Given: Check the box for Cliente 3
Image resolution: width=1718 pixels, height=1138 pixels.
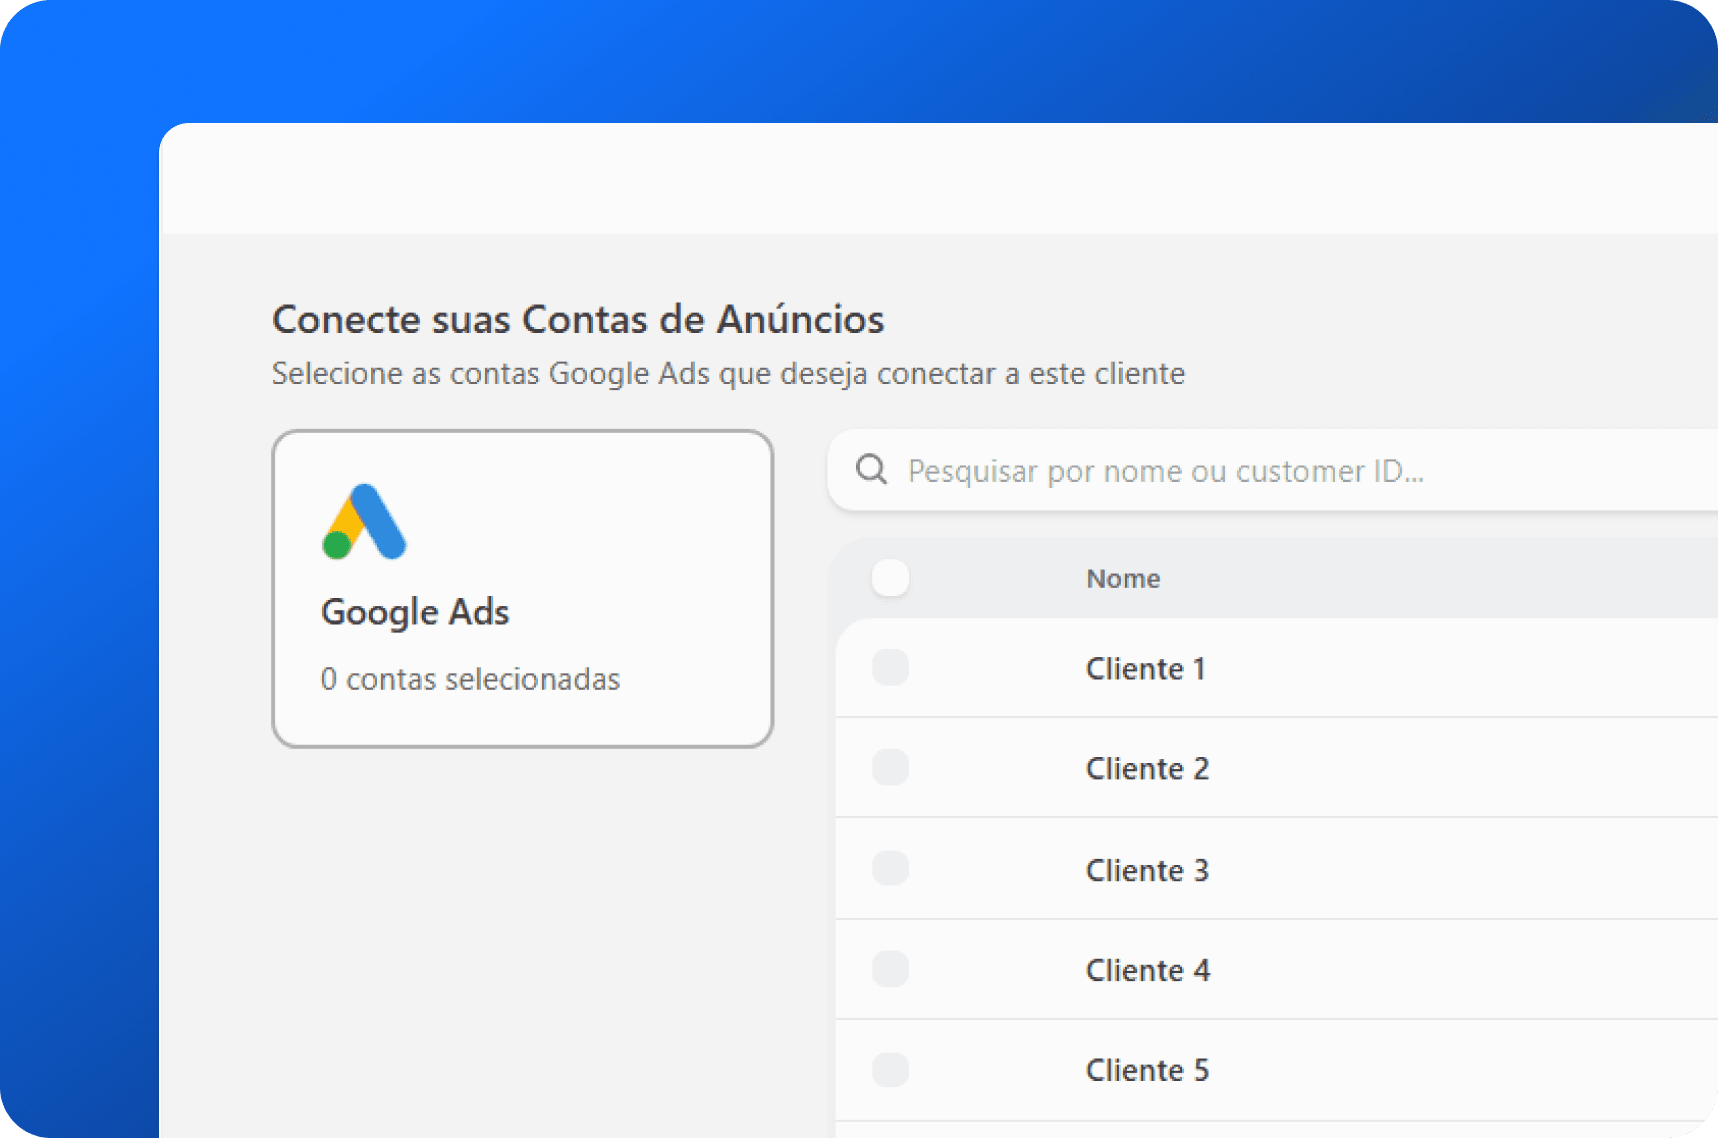Looking at the screenshot, I should 890,868.
